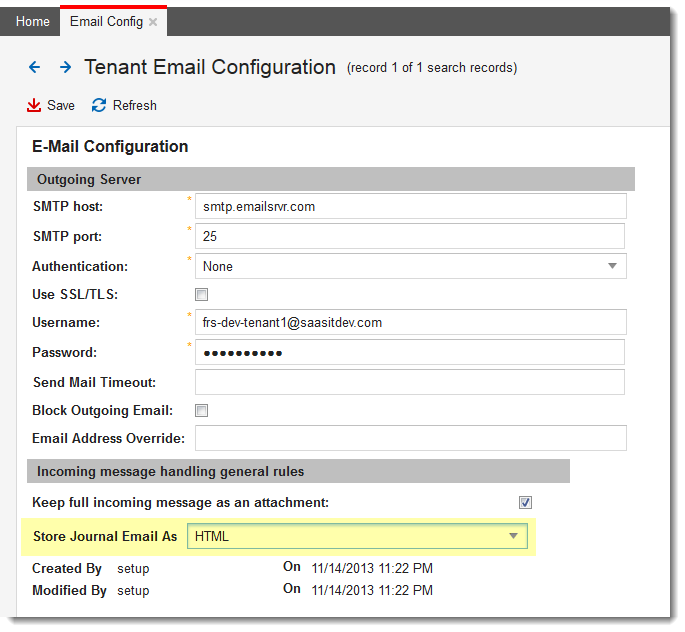Click the Email Address Override field
Screen dimensions: 685x632
pos(411,438)
